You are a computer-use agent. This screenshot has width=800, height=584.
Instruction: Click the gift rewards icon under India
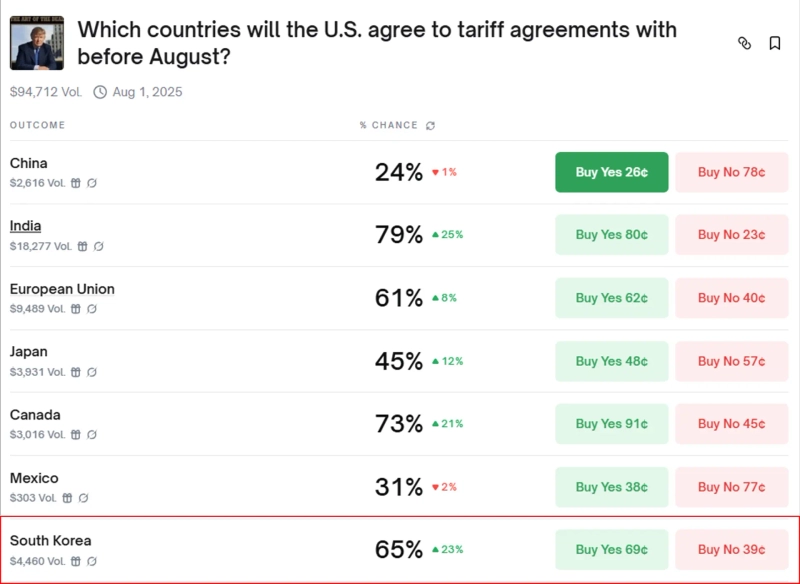coord(83,246)
